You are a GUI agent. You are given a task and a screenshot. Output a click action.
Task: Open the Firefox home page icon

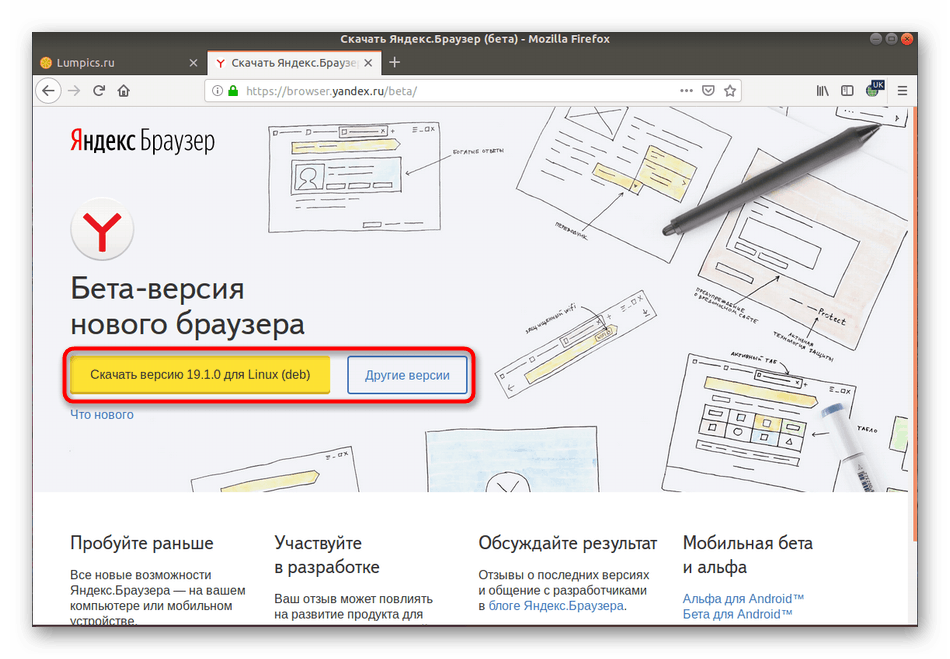pyautogui.click(x=124, y=91)
